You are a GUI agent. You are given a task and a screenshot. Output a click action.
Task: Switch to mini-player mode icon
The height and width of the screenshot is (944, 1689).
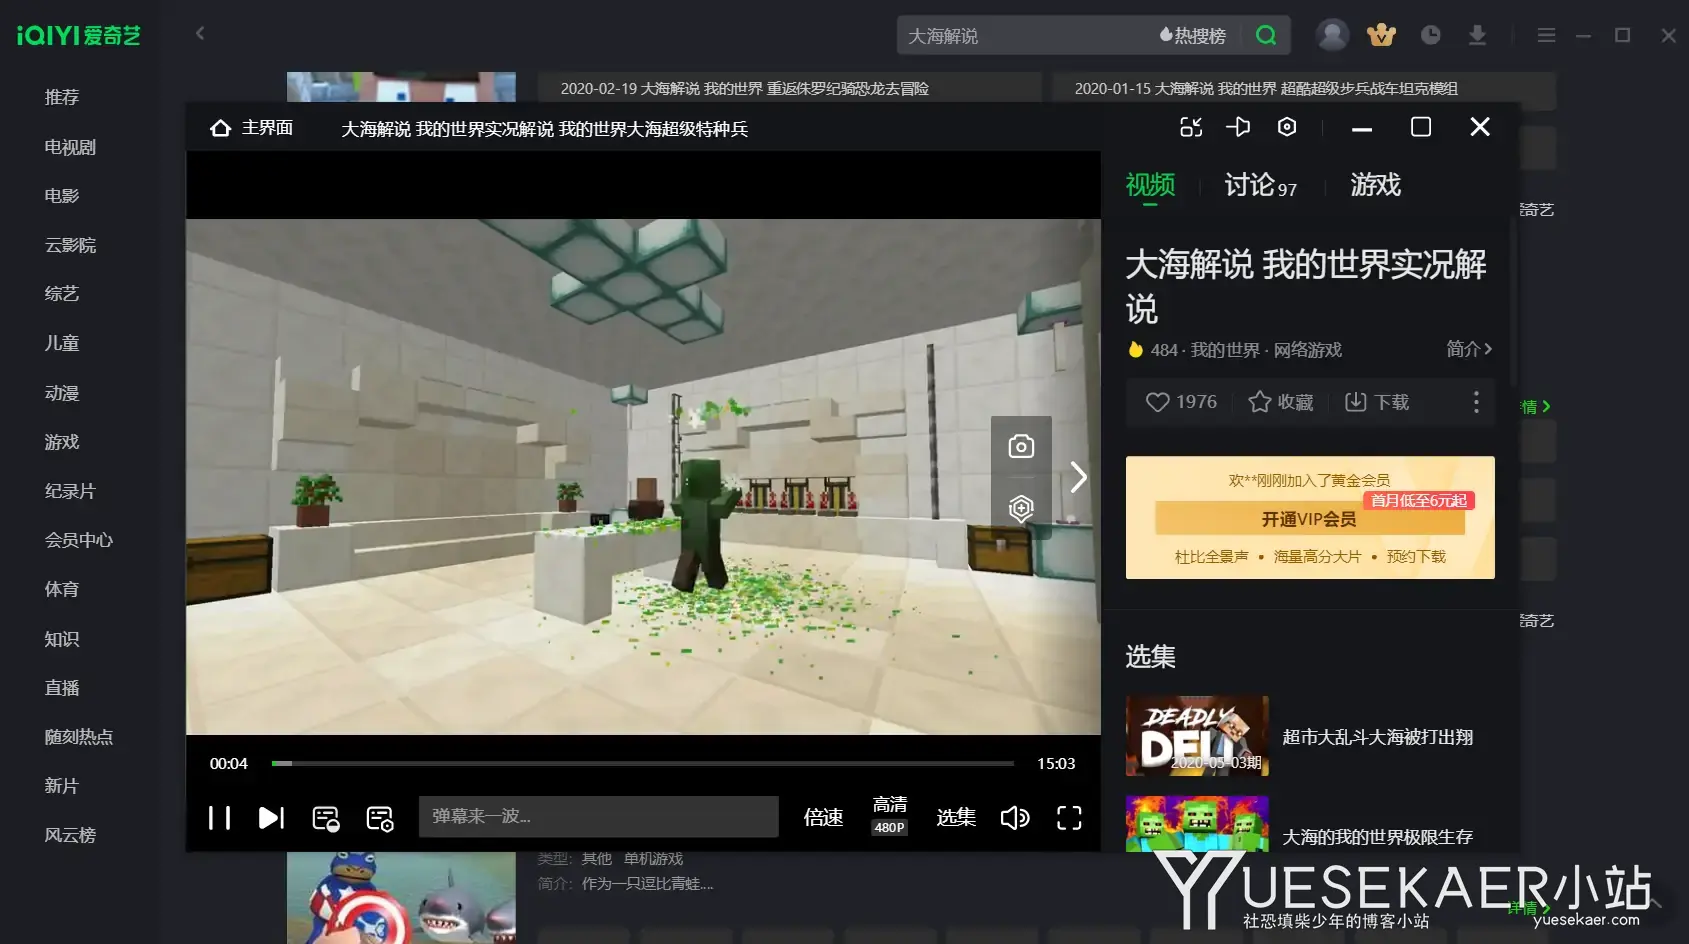click(1191, 127)
